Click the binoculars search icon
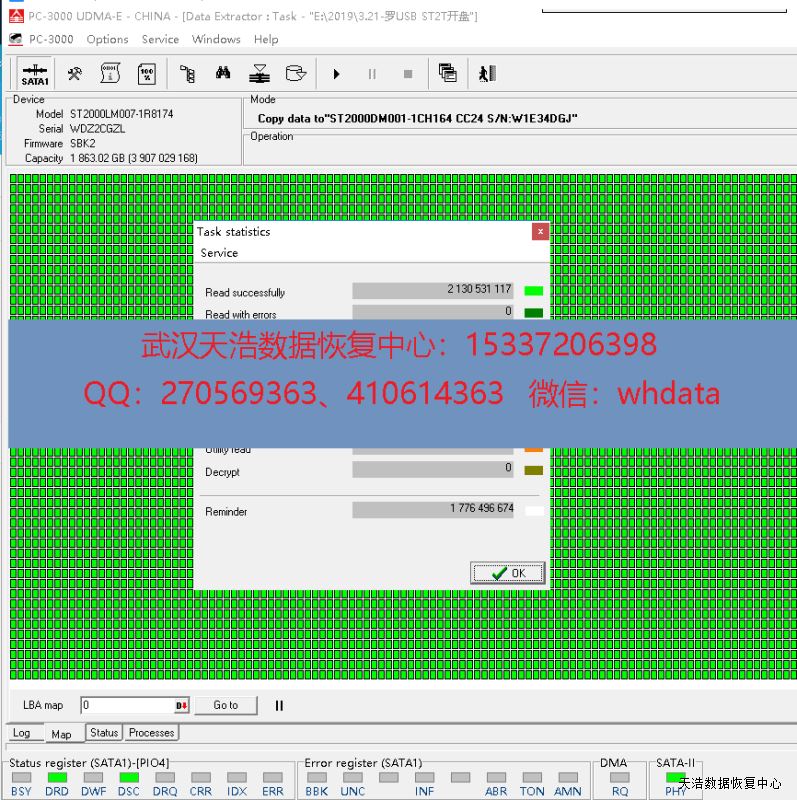797x800 pixels. (x=223, y=74)
